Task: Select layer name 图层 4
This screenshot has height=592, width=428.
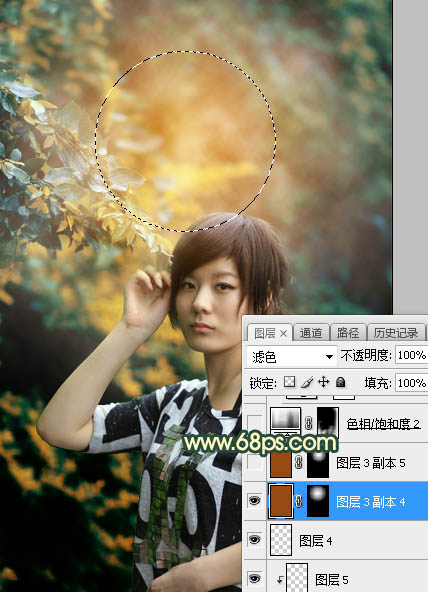Action: pos(316,541)
